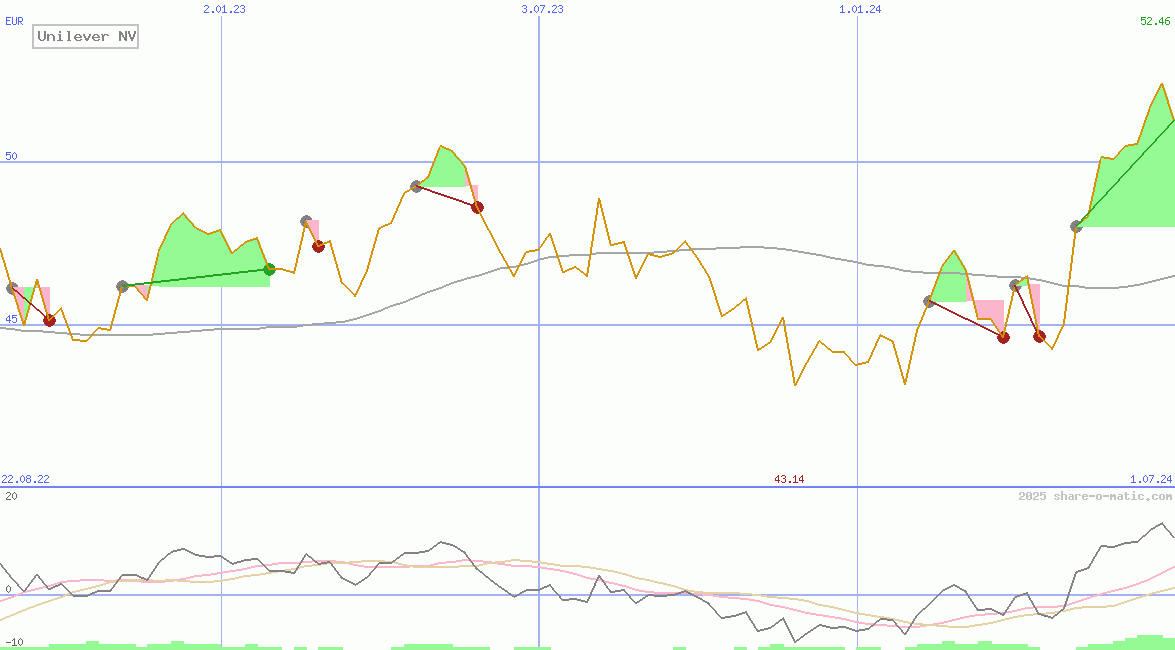Click gray entry marker starting final green rally to 52.46

(x=1077, y=226)
